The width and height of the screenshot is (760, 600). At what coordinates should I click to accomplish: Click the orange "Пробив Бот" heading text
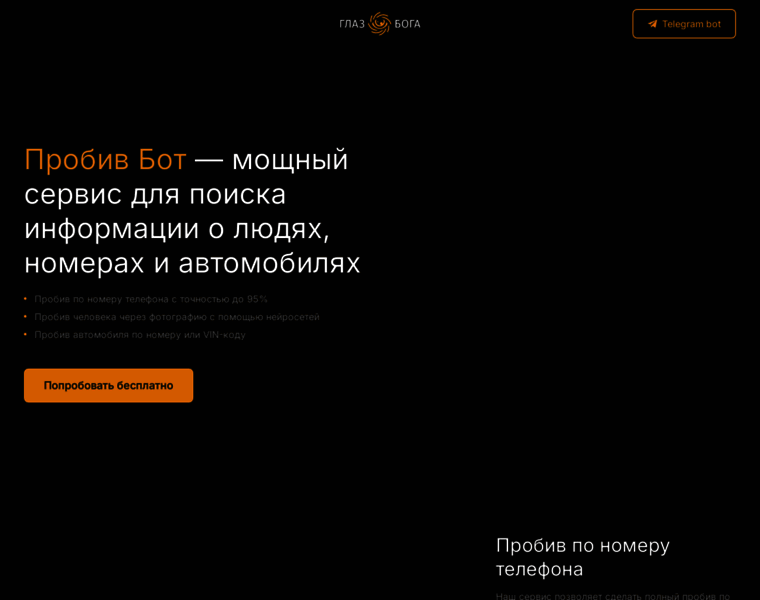pyautogui.click(x=105, y=159)
